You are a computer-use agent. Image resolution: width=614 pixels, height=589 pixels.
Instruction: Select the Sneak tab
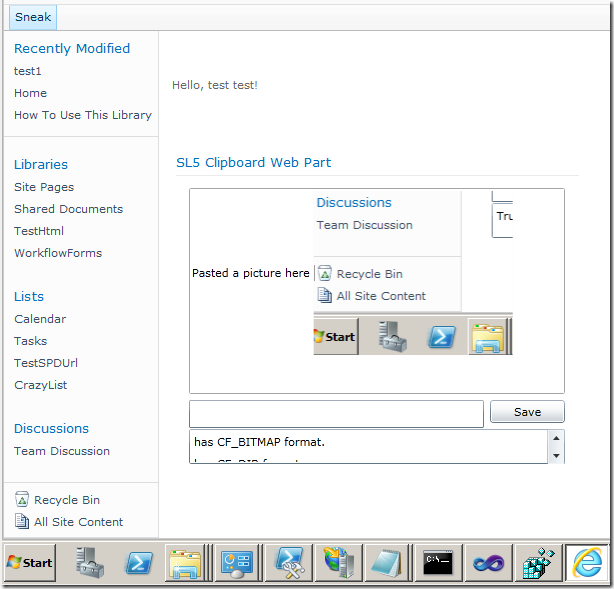(33, 17)
